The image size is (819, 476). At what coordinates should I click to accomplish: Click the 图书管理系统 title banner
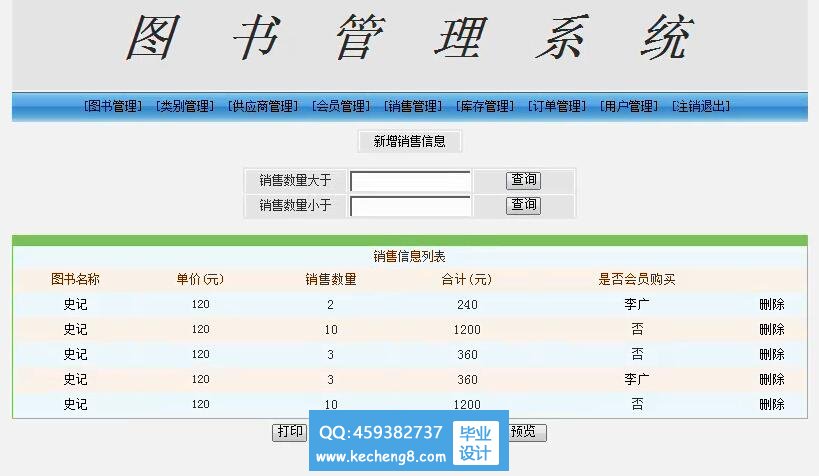[410, 38]
